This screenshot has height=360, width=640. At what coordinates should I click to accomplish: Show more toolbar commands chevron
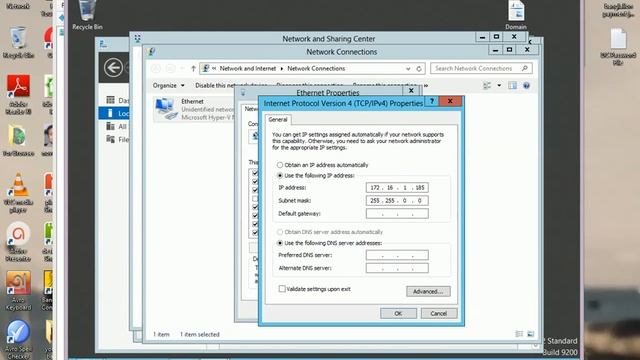point(426,85)
